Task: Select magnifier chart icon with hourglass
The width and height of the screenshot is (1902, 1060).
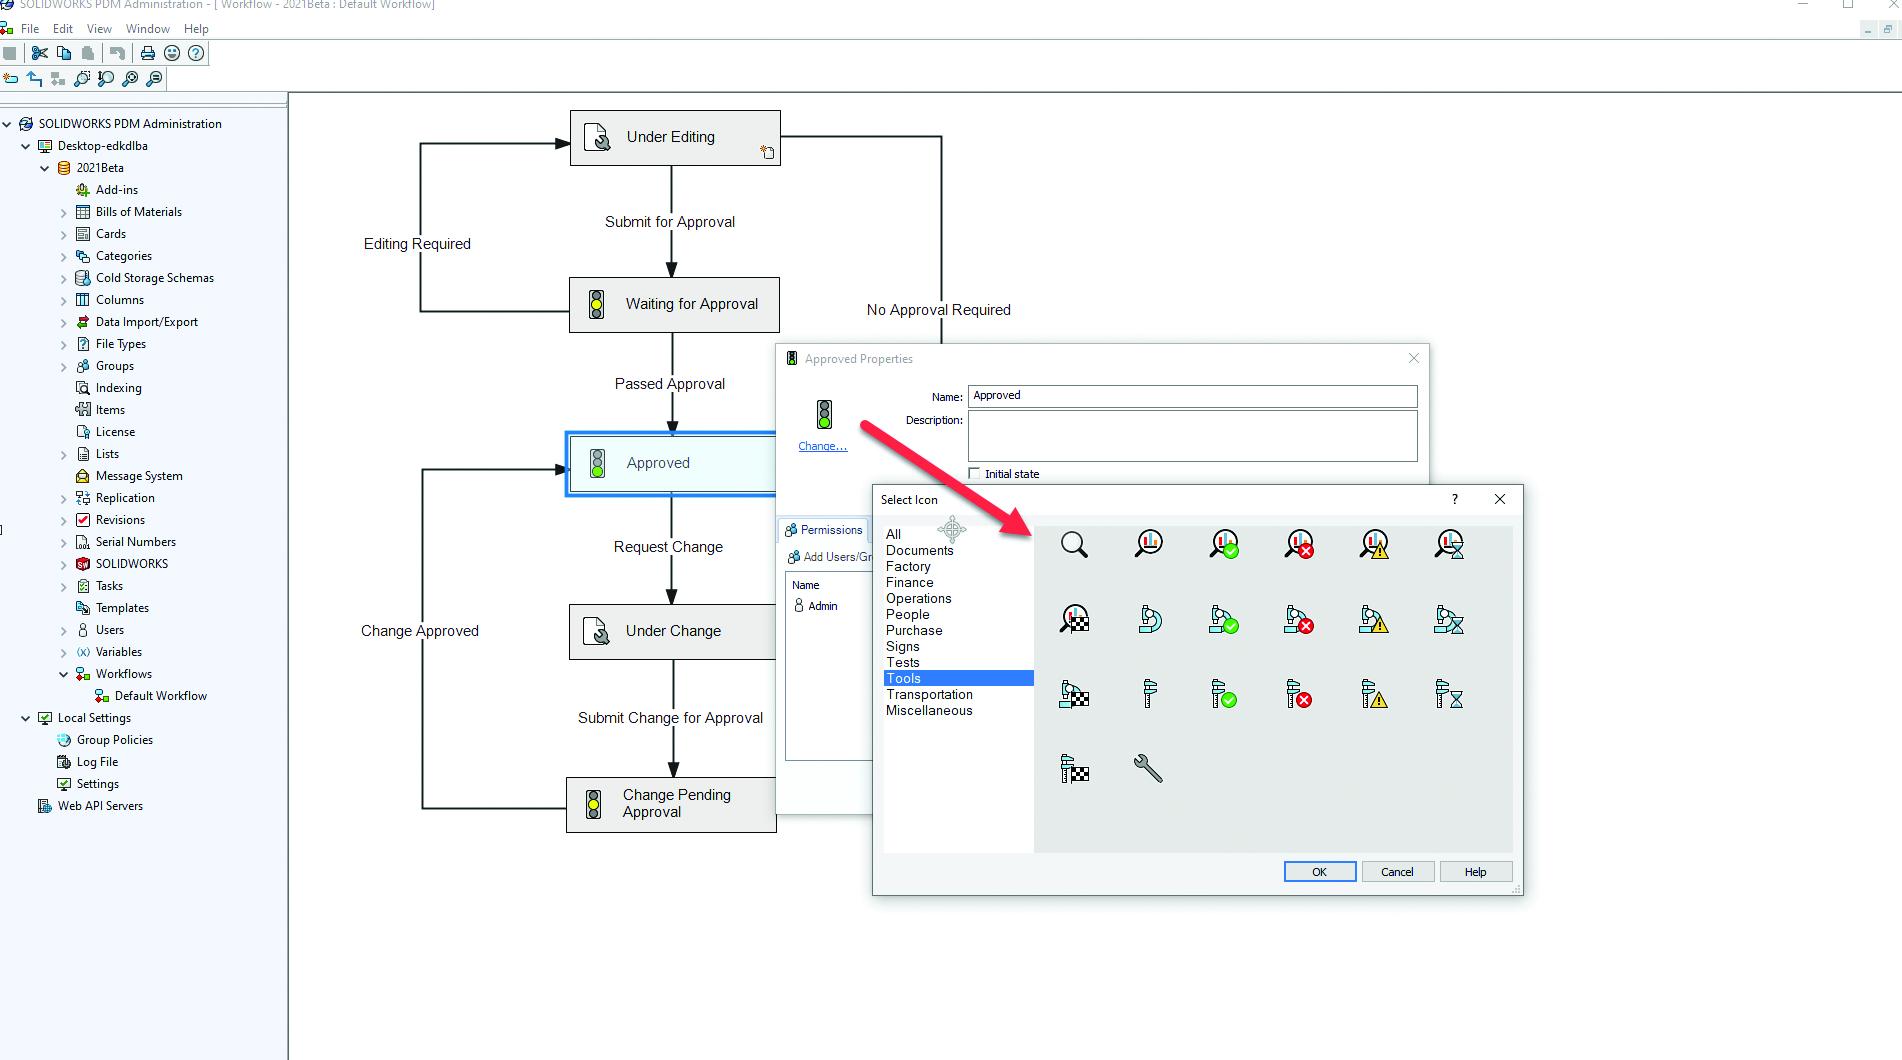Action: click(1449, 544)
